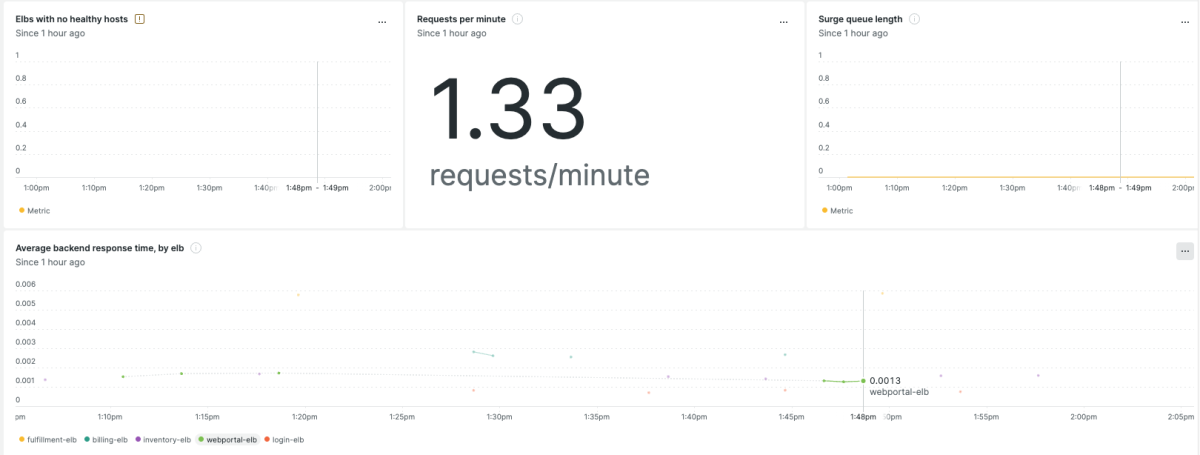The height and width of the screenshot is (455, 1200).
Task: Toggle inventory-elb series in legend
Action: point(163,439)
